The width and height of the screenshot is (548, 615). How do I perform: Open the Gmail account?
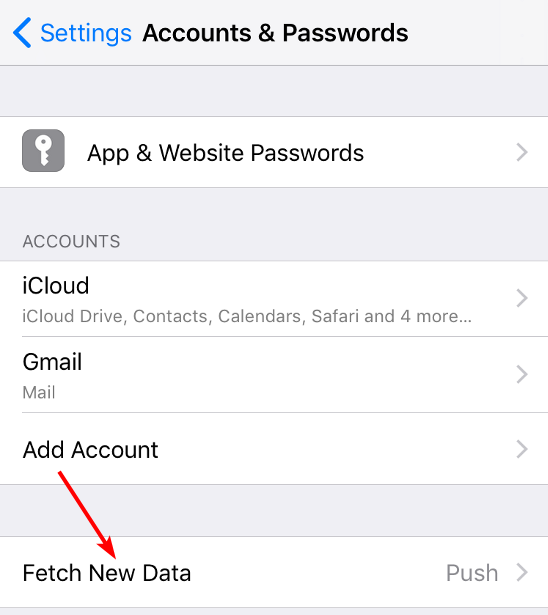point(274,375)
